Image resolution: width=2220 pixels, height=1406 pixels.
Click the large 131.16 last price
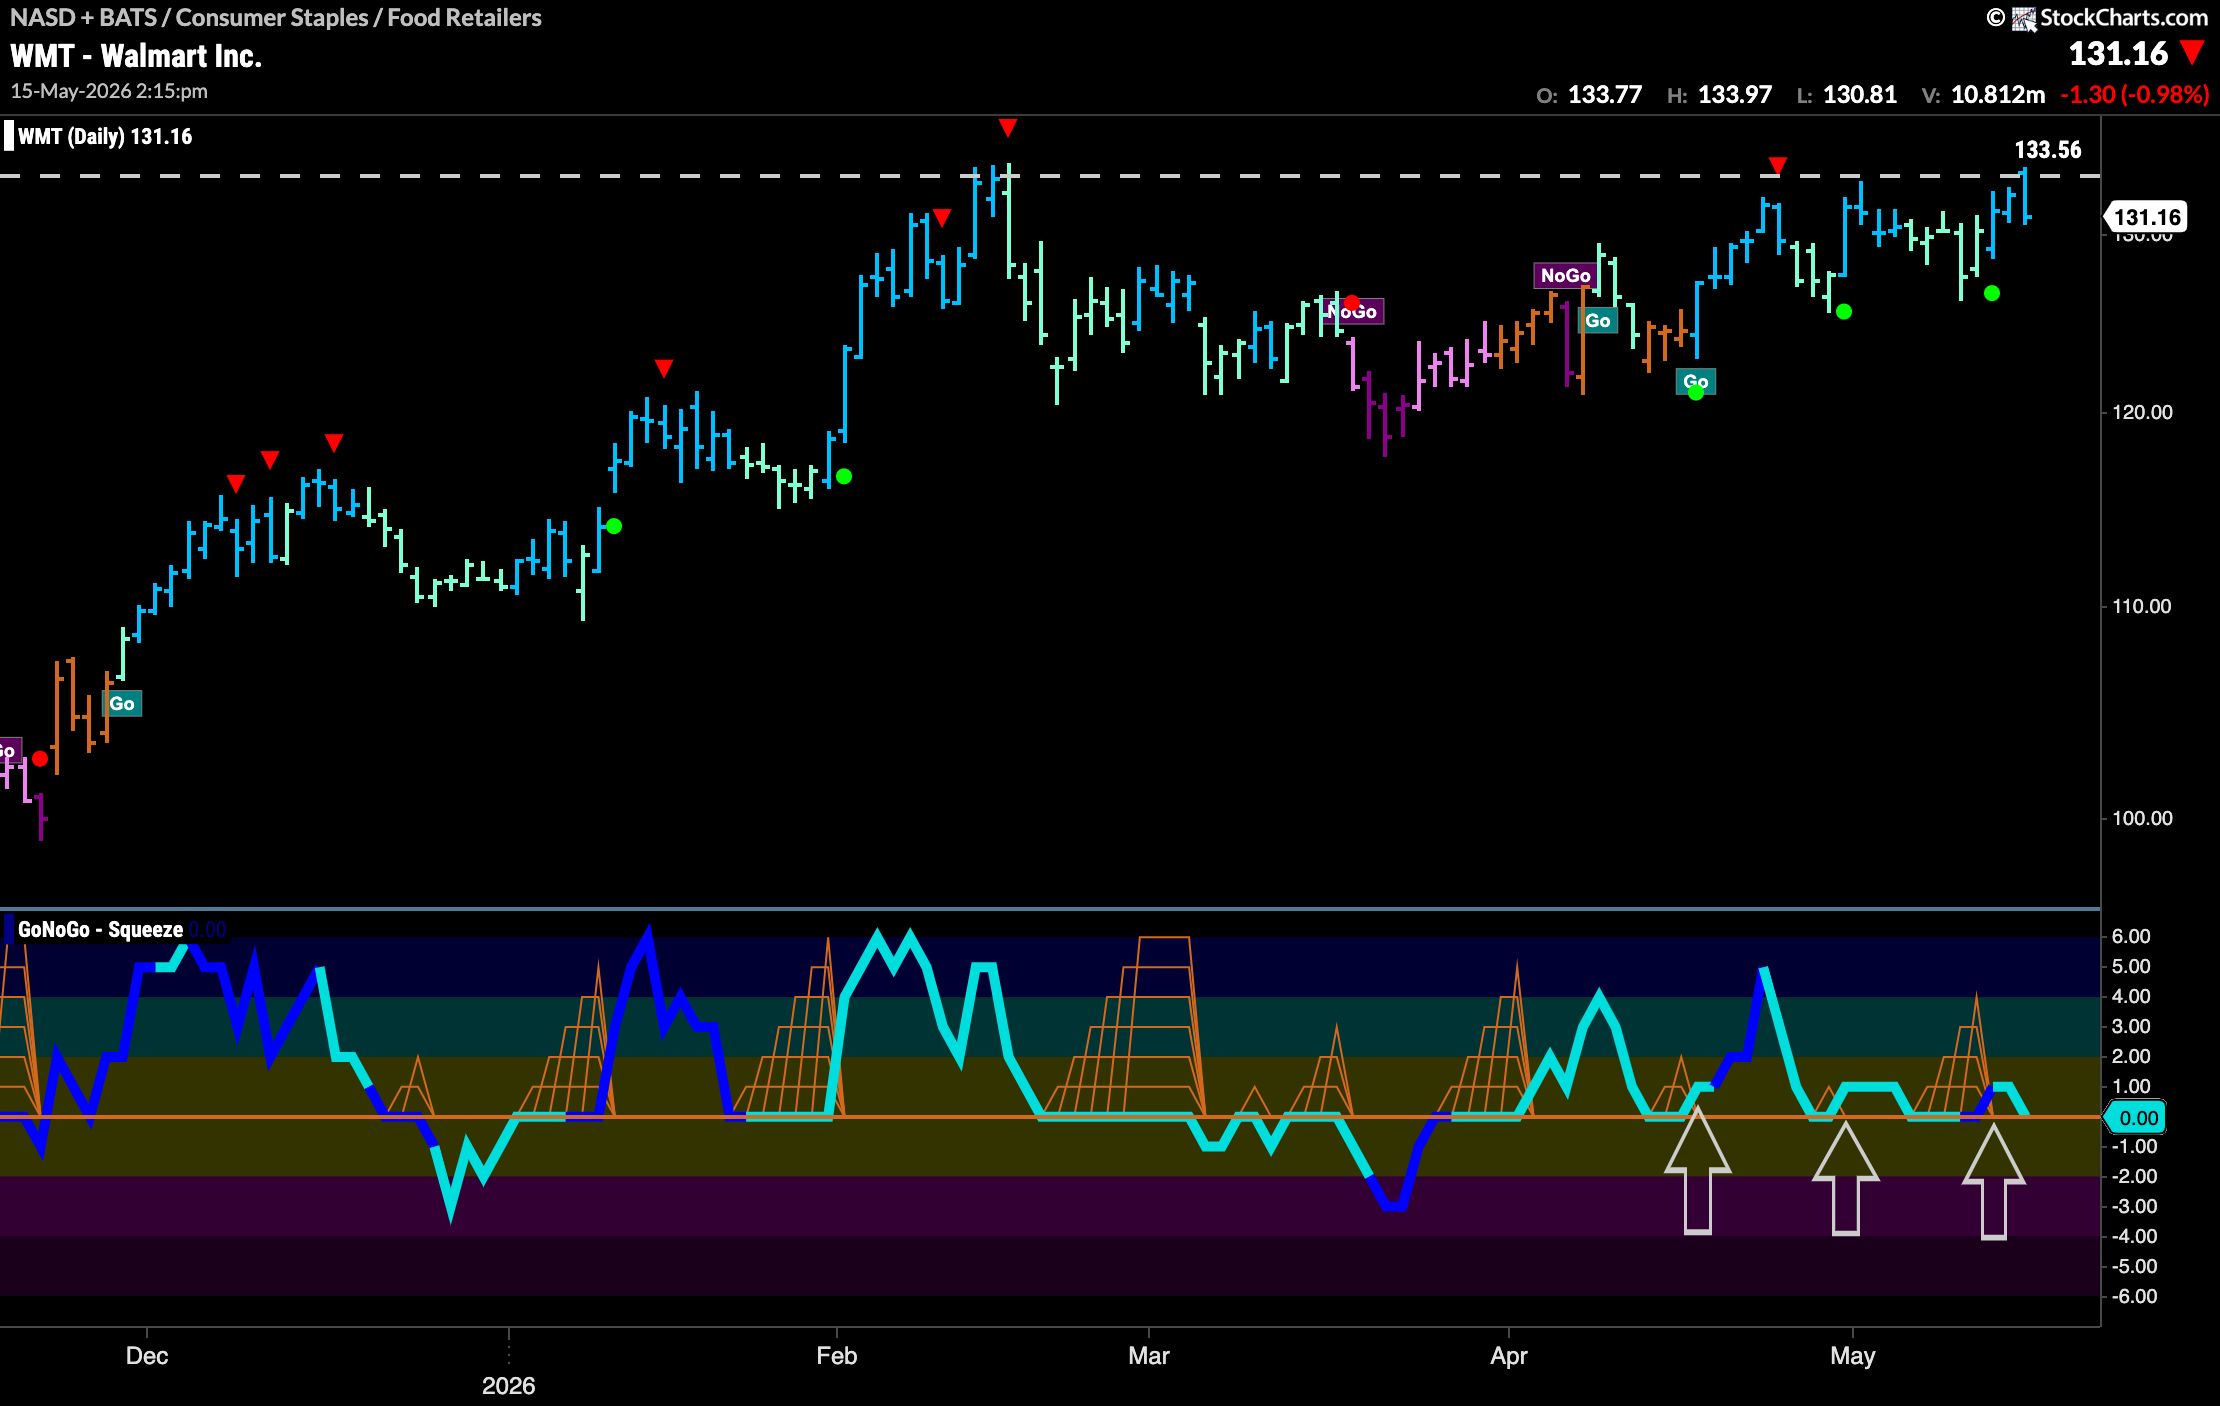(x=2118, y=53)
